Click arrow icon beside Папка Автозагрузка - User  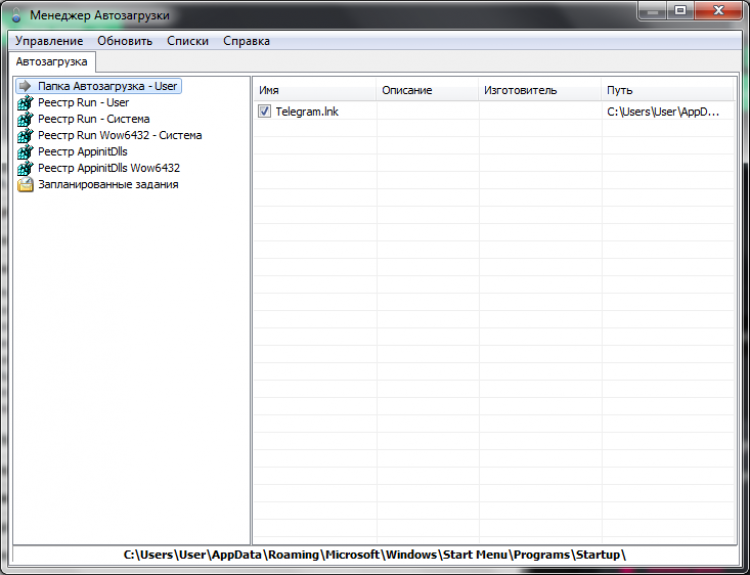[x=25, y=86]
